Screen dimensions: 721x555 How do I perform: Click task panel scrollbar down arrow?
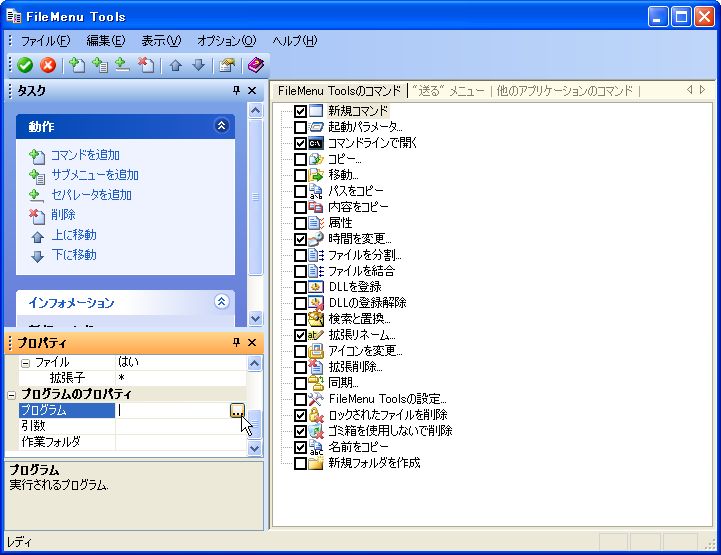pos(255,318)
